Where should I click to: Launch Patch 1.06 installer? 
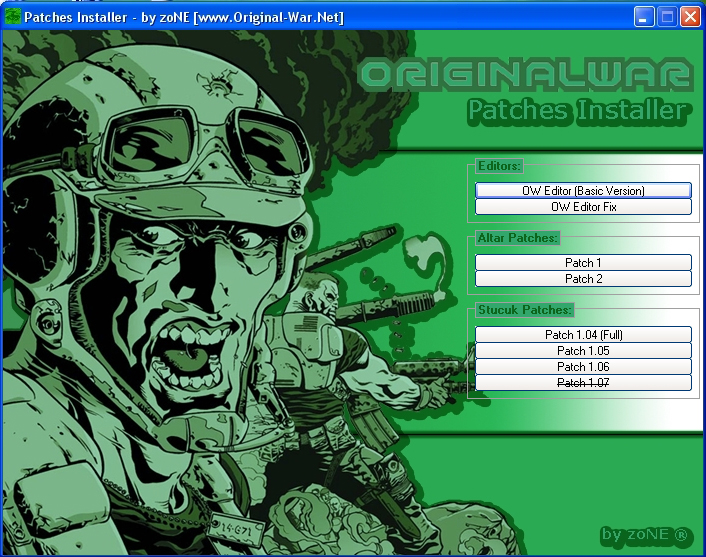(583, 367)
